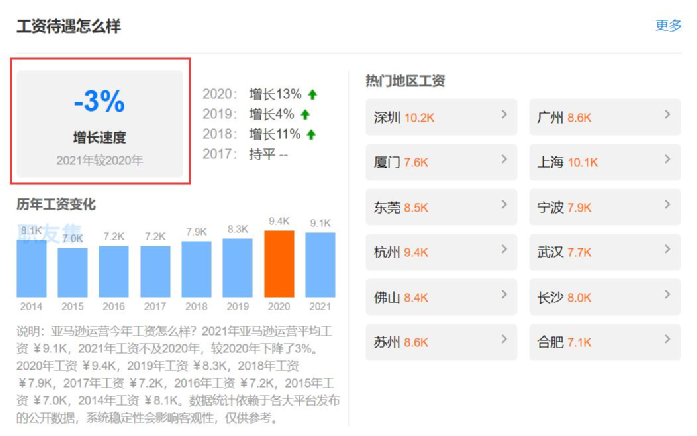Click the -3% growth rate figure
This screenshot has width=697, height=436.
[100, 101]
